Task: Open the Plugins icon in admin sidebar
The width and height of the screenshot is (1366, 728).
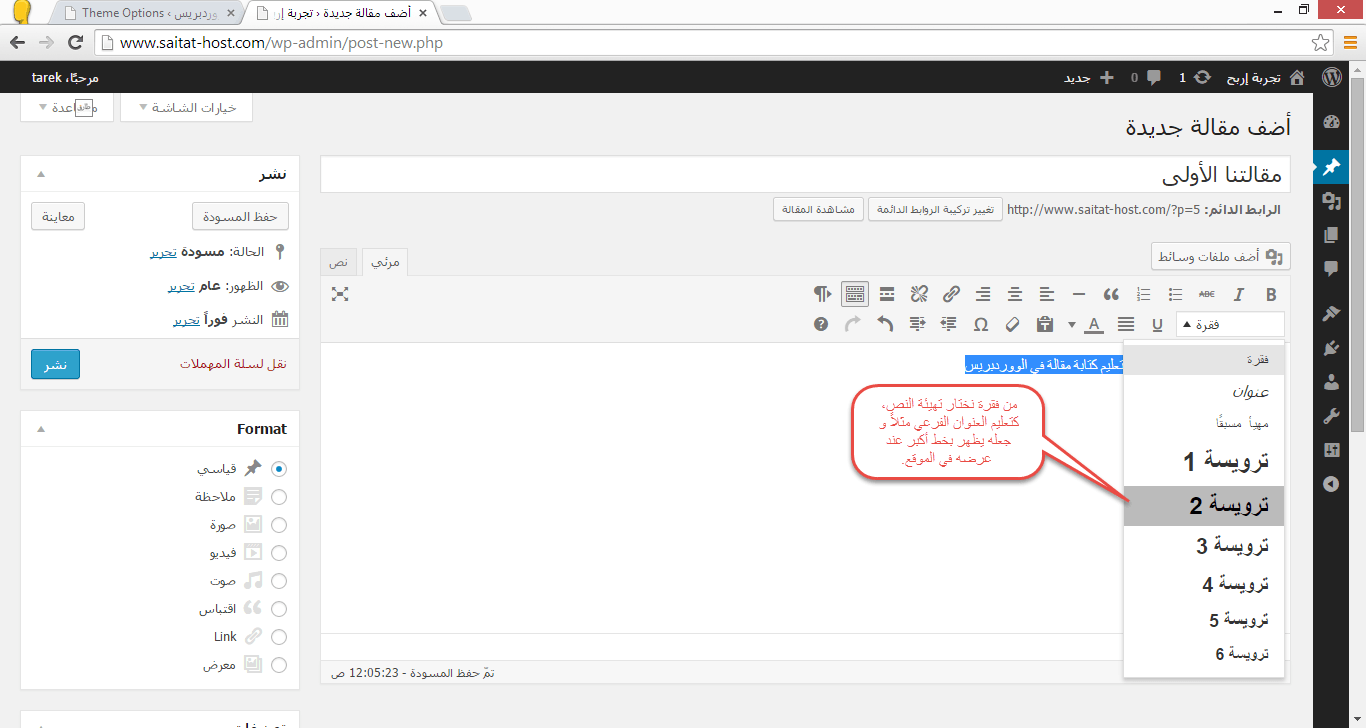Action: (1330, 348)
